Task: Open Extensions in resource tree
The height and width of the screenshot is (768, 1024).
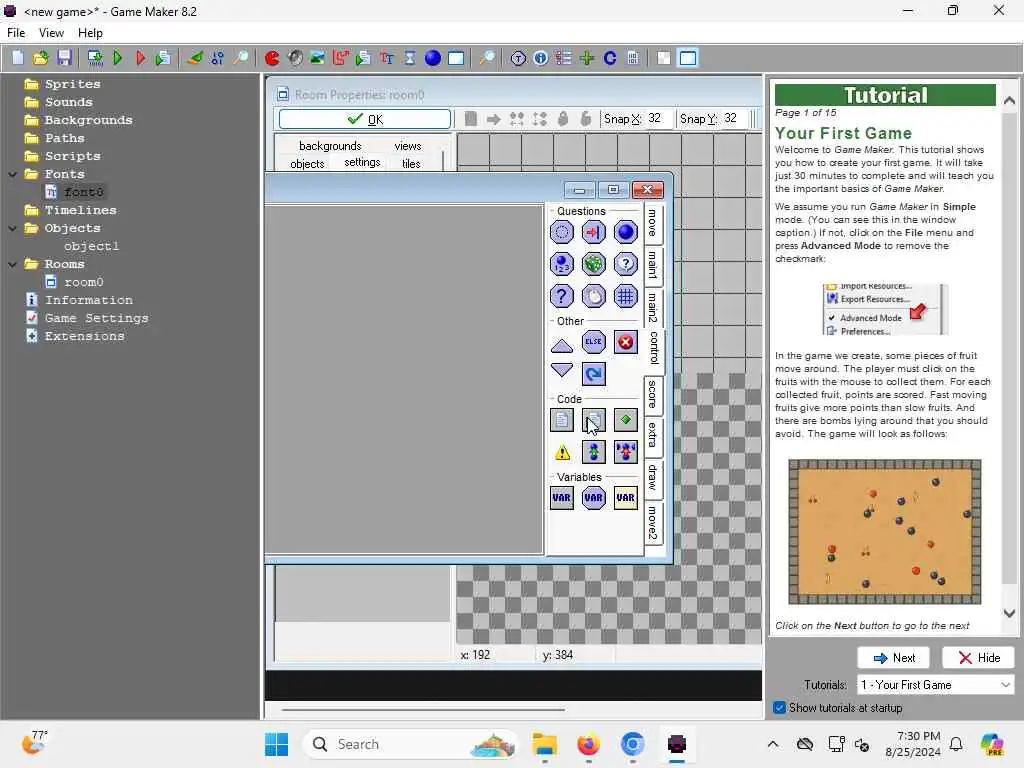Action: click(84, 336)
